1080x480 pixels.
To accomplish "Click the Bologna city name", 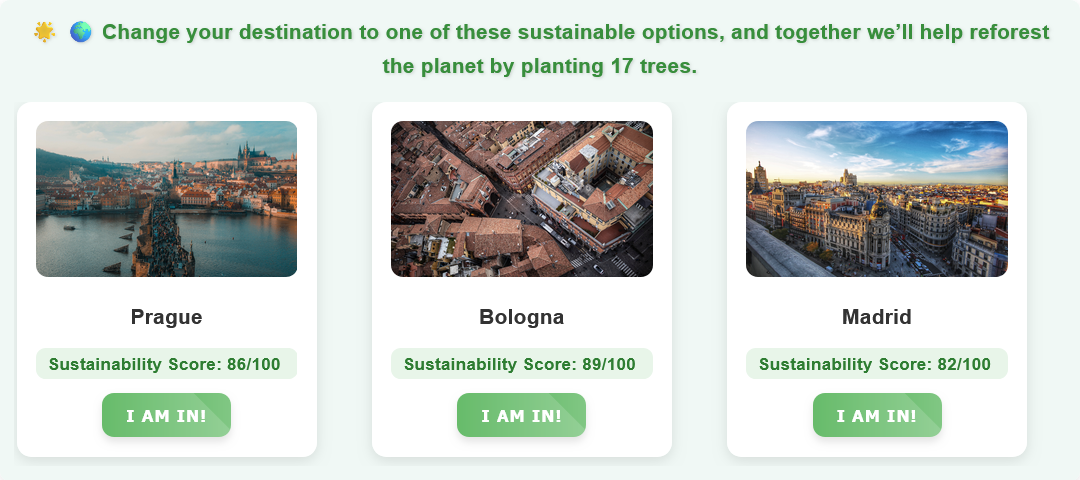I will click(521, 317).
